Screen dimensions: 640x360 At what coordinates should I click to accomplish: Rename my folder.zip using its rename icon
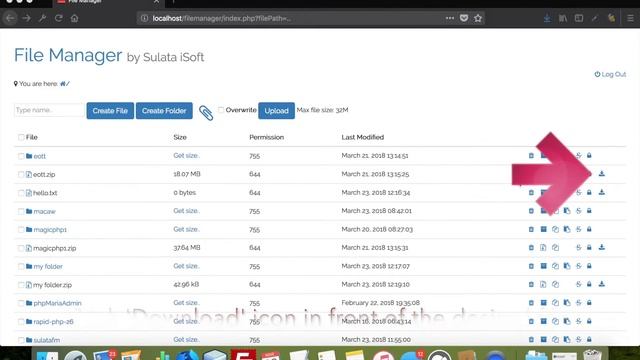pyautogui.click(x=578, y=284)
